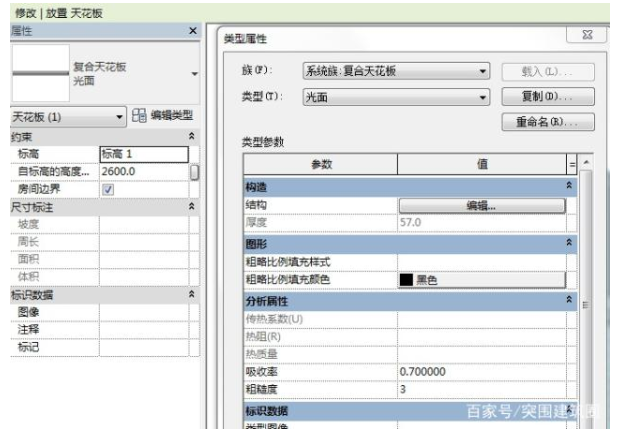Collapse the 标识数据 section in Properties panel

pyautogui.click(x=192, y=294)
